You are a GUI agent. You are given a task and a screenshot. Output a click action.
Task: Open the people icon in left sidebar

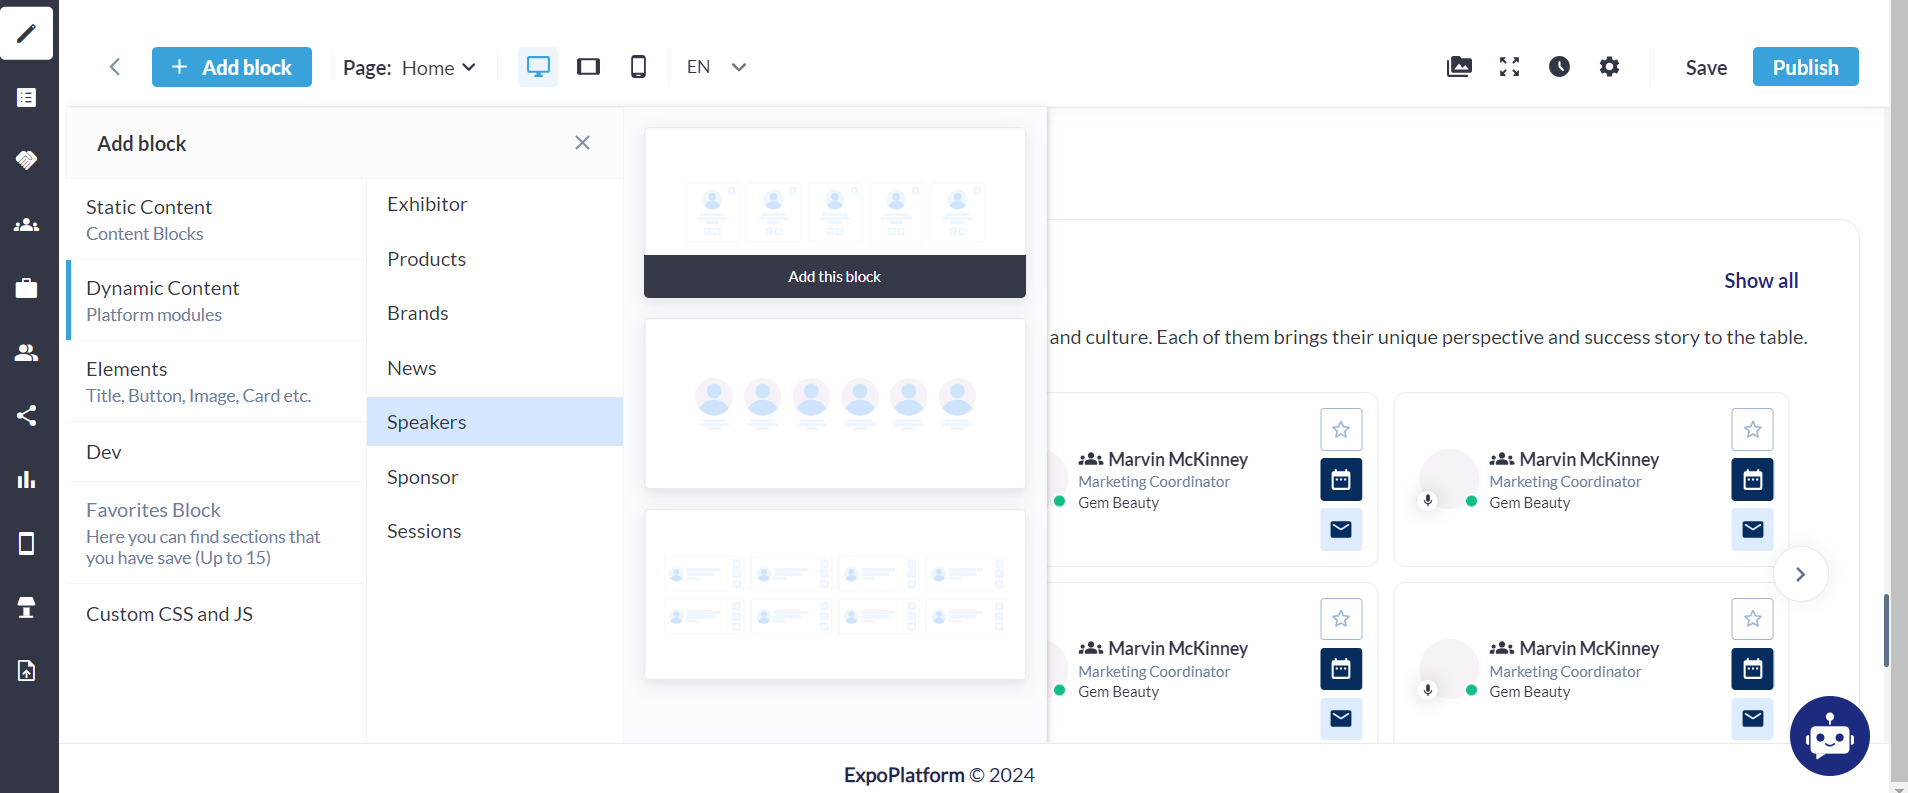[x=27, y=352]
